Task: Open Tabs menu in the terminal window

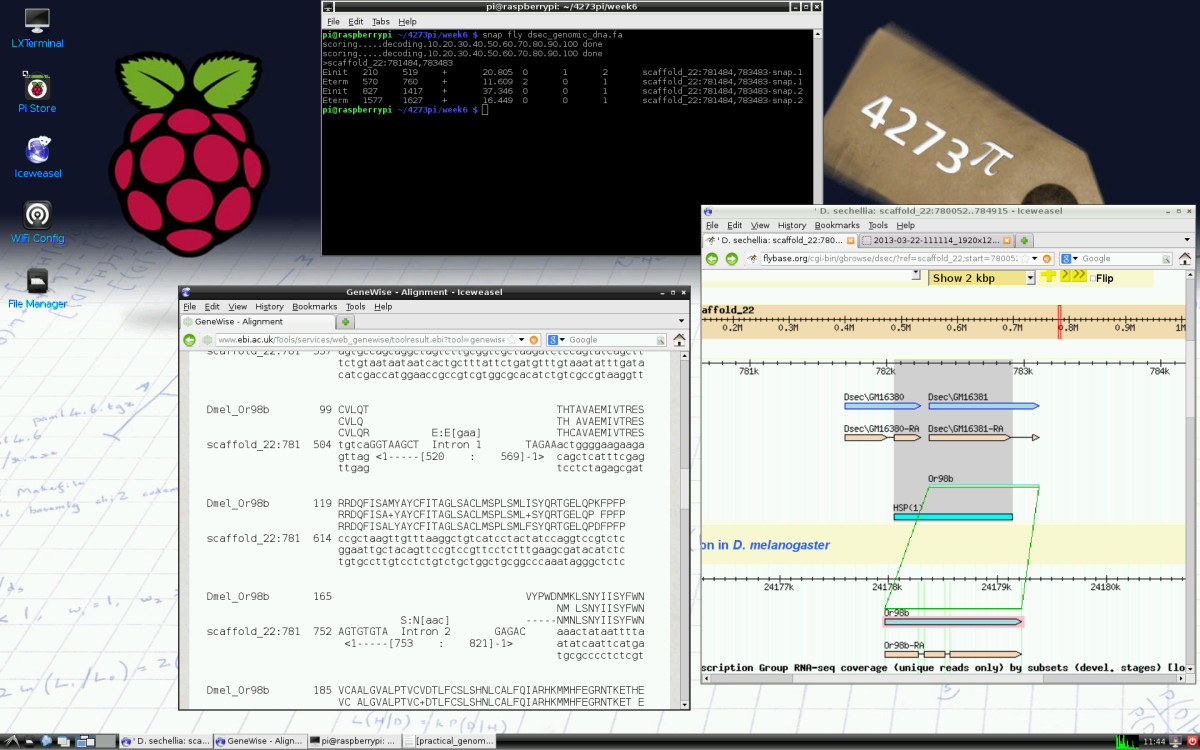Action: 380,21
